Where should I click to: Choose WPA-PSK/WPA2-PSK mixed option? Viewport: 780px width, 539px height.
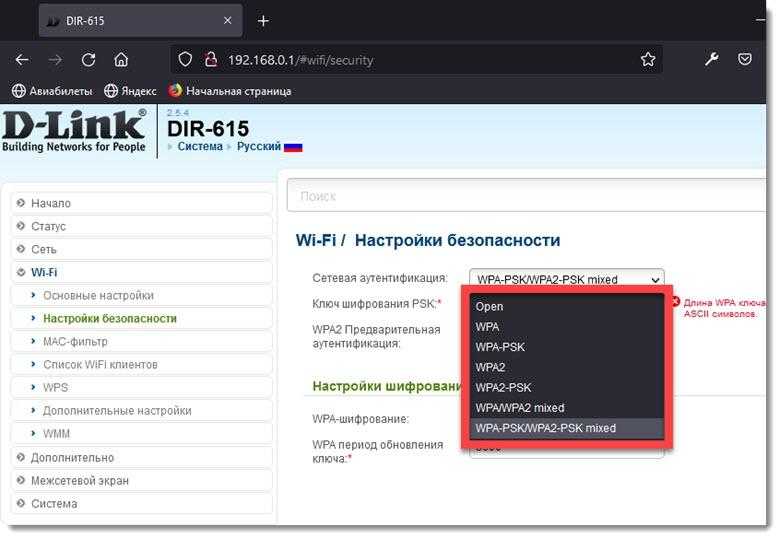pyautogui.click(x=567, y=428)
